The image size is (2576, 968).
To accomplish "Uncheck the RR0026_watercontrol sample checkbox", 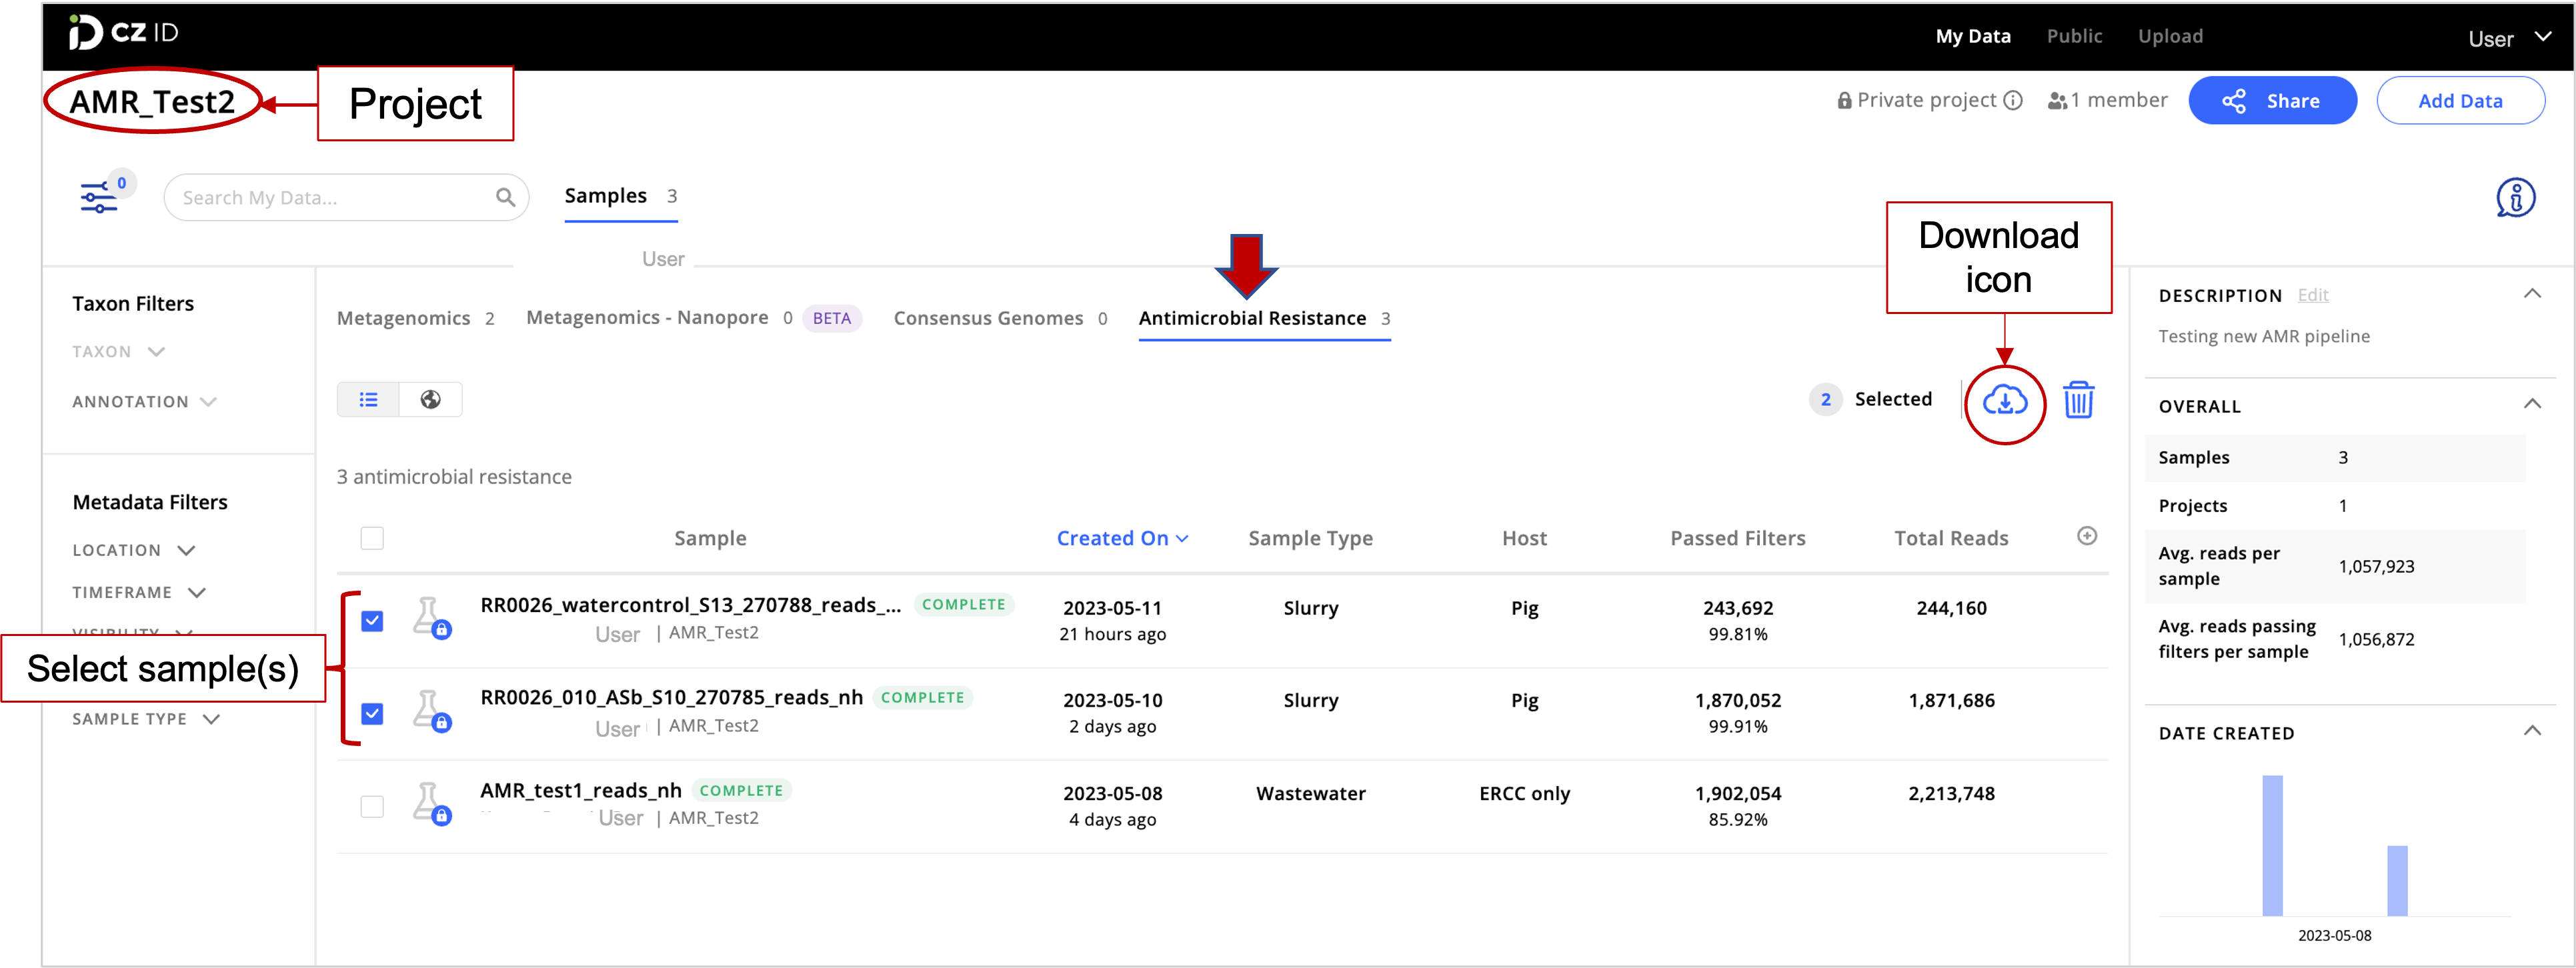I will 372,621.
